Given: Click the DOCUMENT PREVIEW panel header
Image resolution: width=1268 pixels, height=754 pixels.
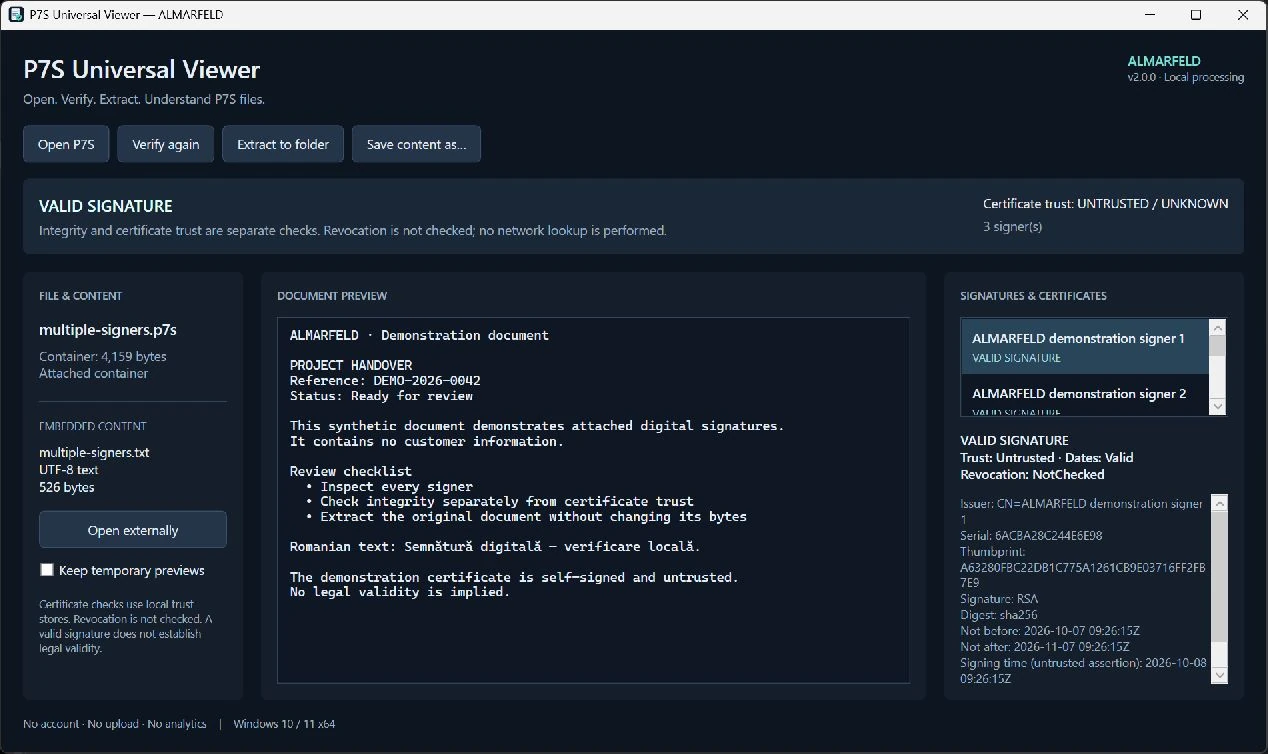Looking at the screenshot, I should pos(332,296).
